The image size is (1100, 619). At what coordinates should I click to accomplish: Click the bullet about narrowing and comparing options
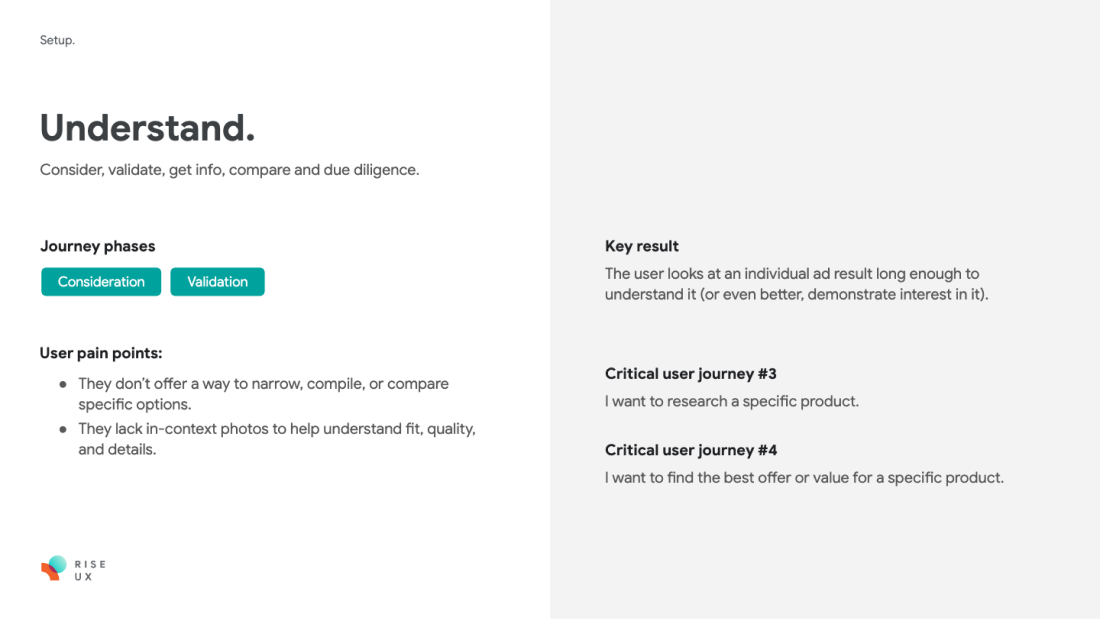click(263, 394)
